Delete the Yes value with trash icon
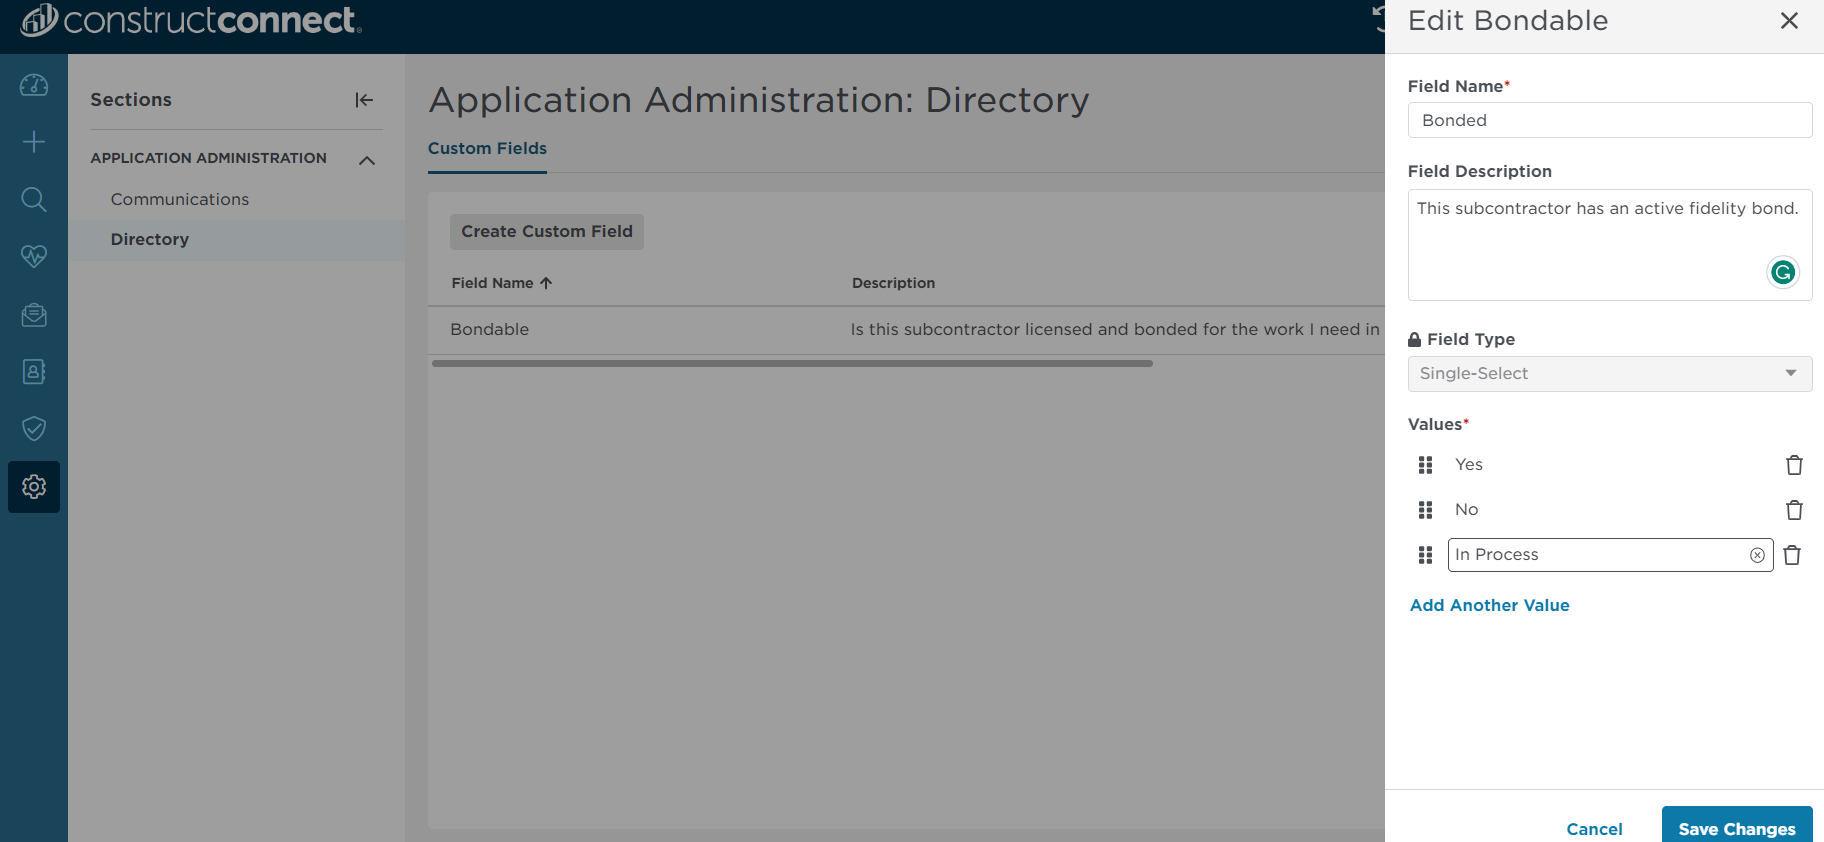The width and height of the screenshot is (1824, 842). 1794,465
